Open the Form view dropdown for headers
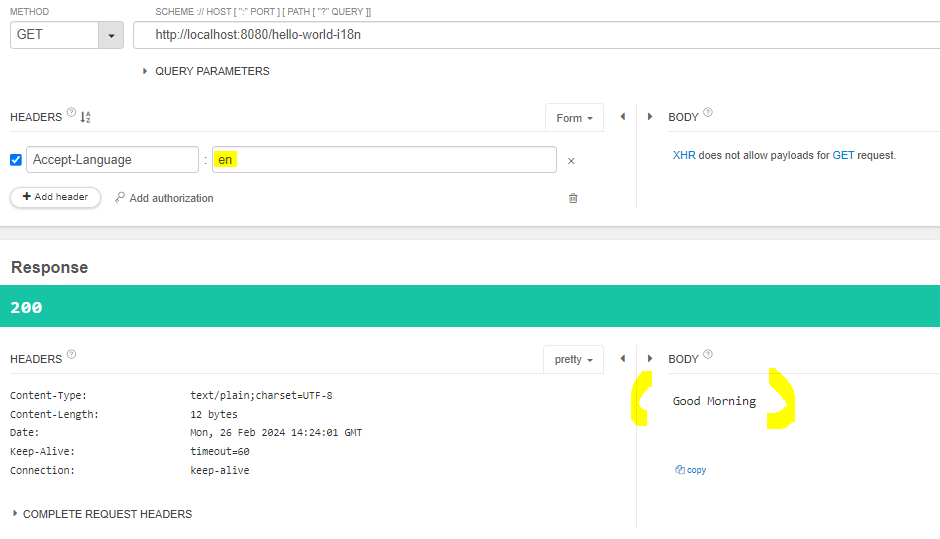Viewport: 940px width, 539px height. [x=574, y=118]
